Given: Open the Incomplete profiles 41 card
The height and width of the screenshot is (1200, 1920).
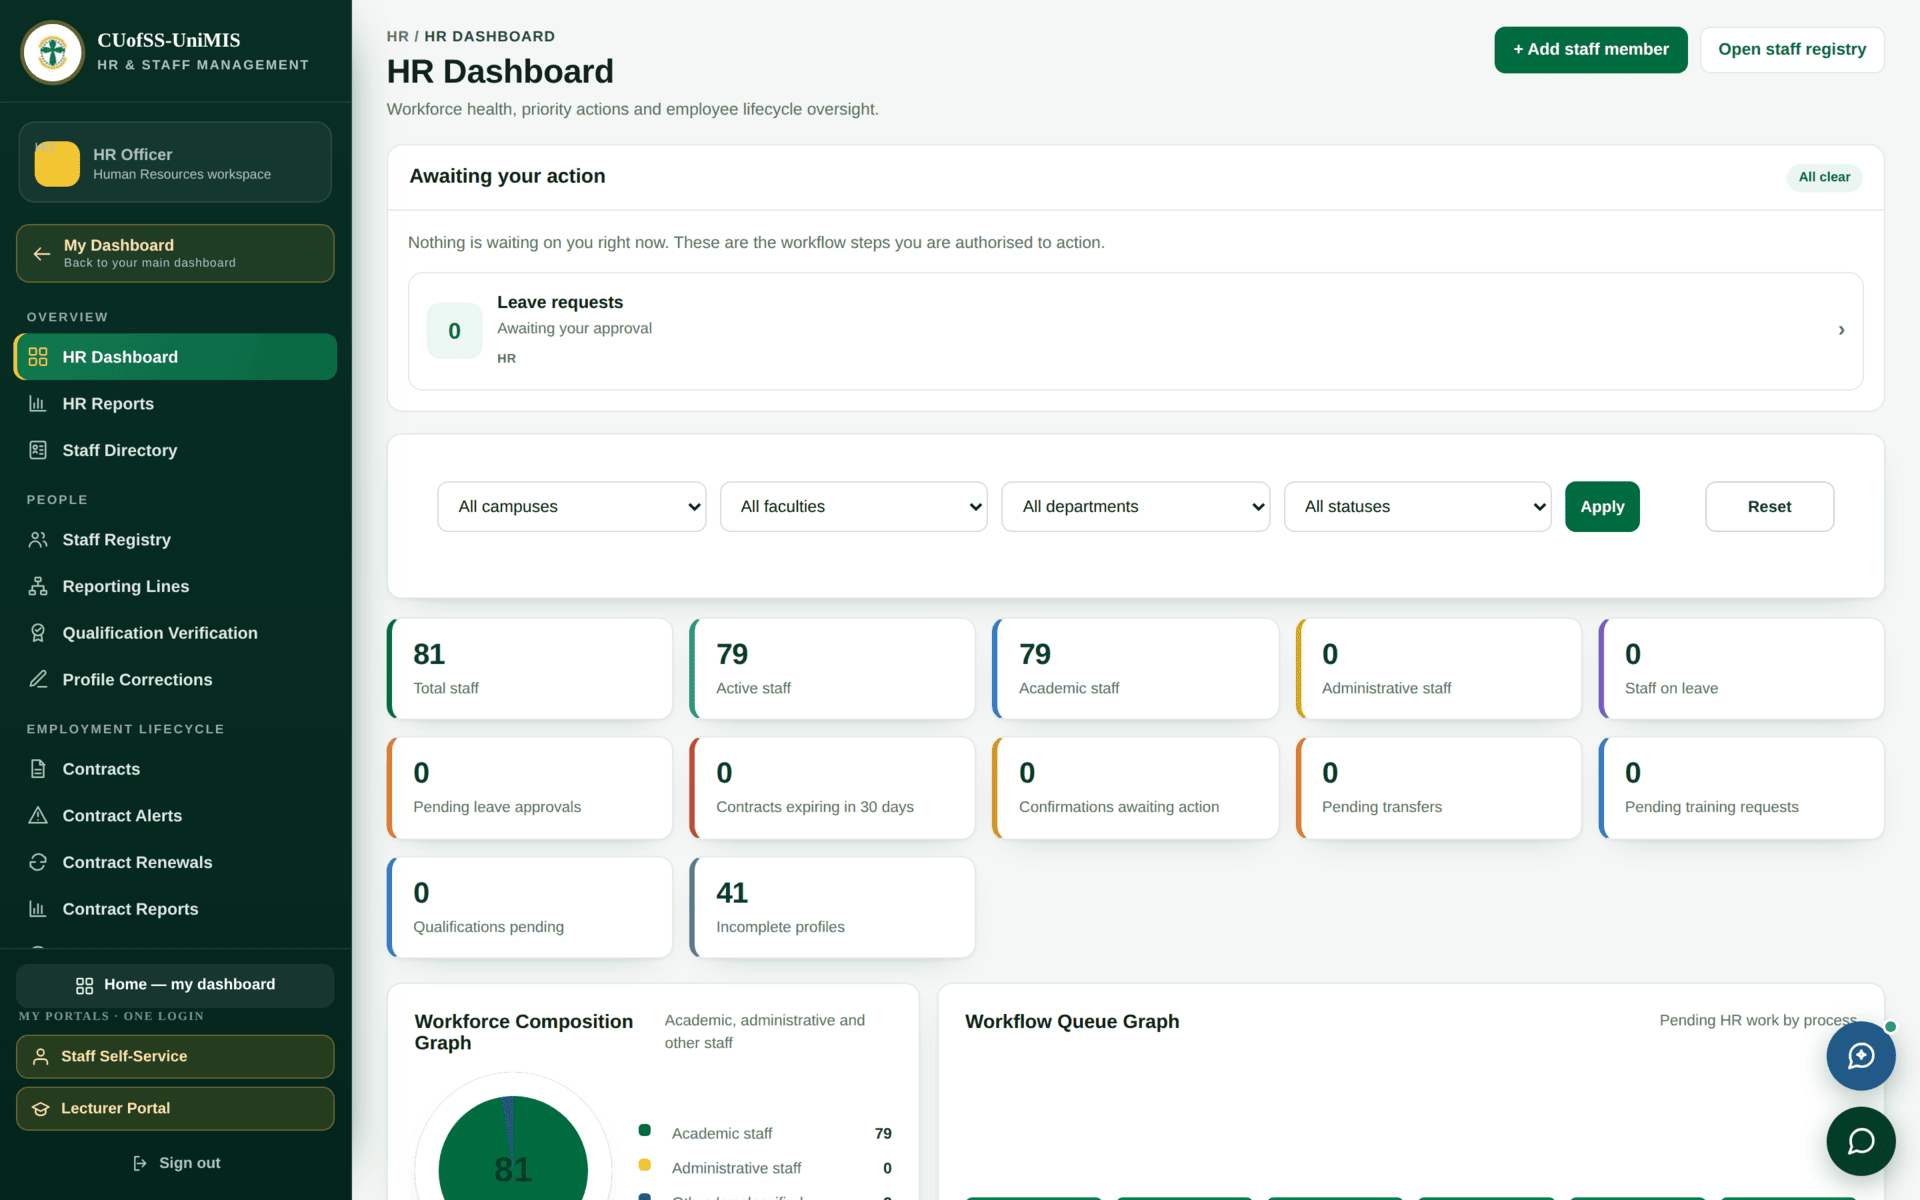Looking at the screenshot, I should 833,908.
